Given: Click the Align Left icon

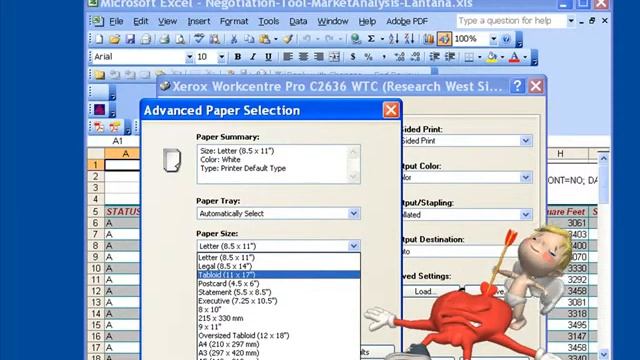Looking at the screenshot, I should [288, 57].
